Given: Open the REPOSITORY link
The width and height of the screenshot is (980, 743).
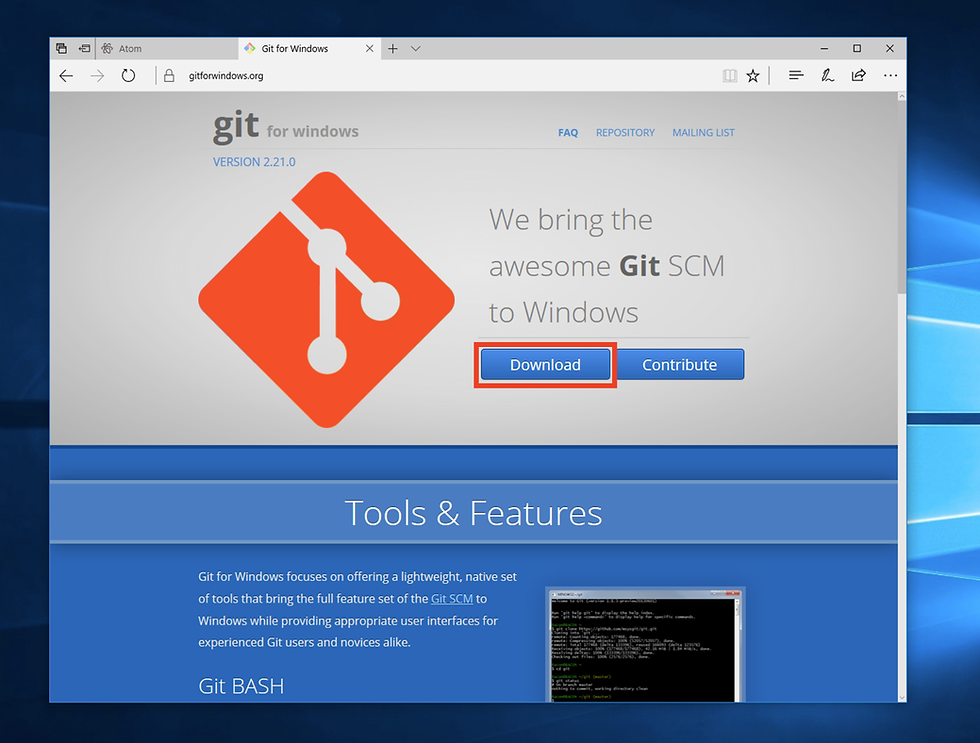Looking at the screenshot, I should [x=625, y=132].
